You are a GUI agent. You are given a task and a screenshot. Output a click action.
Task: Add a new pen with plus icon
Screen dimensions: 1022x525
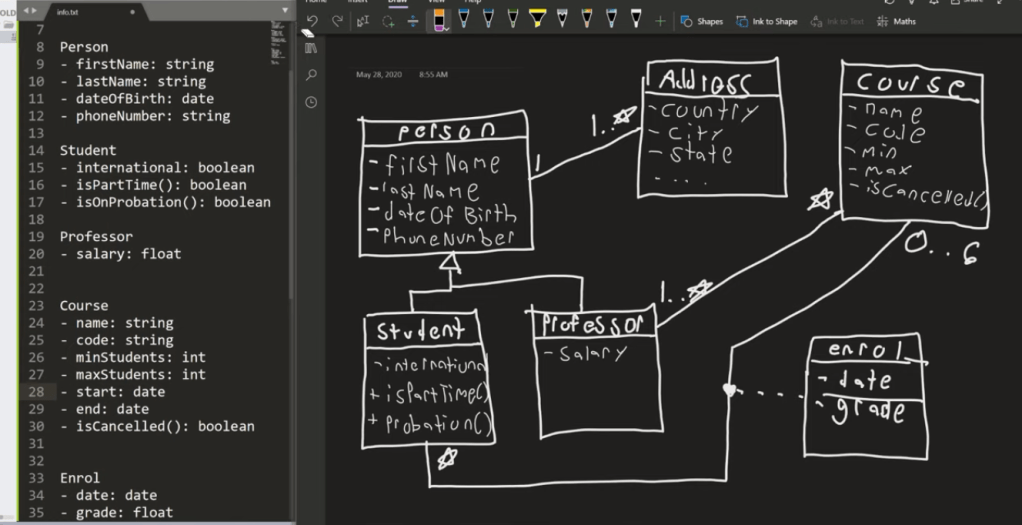pos(660,21)
